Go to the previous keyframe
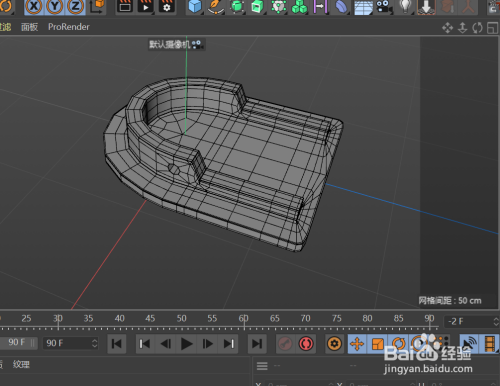 coord(145,344)
